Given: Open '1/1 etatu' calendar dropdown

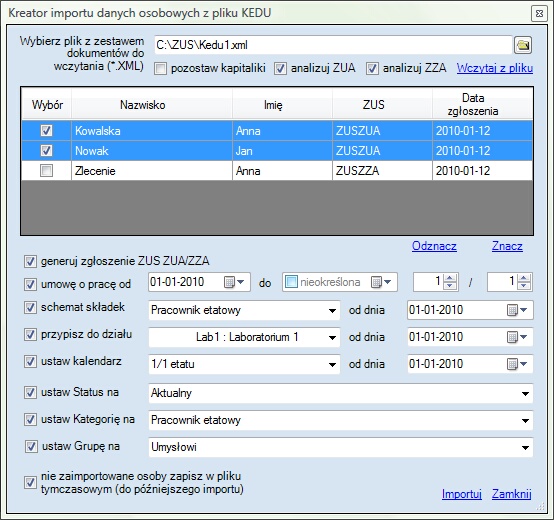Looking at the screenshot, I should point(332,364).
